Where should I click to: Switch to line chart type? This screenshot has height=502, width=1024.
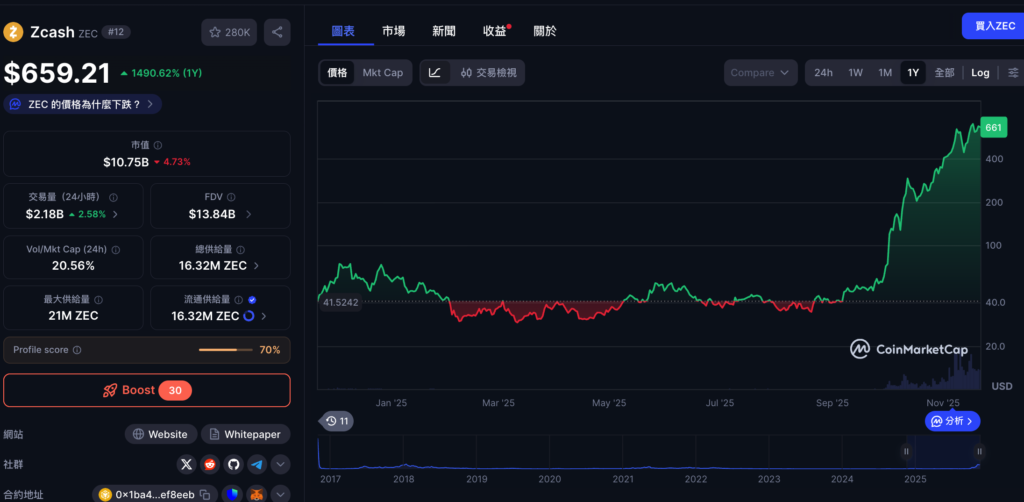point(434,72)
